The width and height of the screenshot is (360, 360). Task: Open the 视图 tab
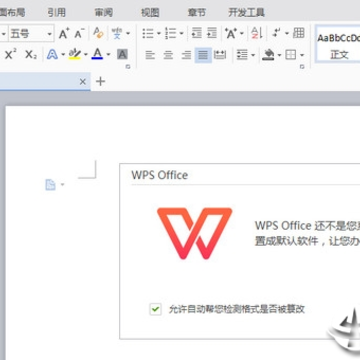click(150, 13)
